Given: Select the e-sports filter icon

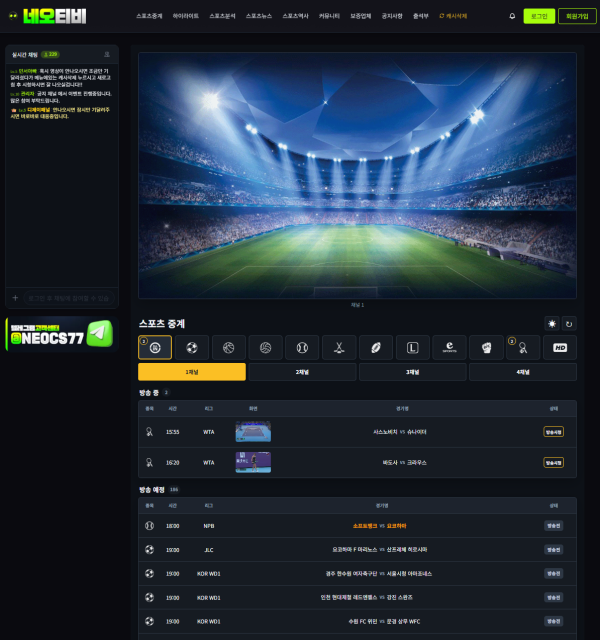Looking at the screenshot, I should coord(449,347).
